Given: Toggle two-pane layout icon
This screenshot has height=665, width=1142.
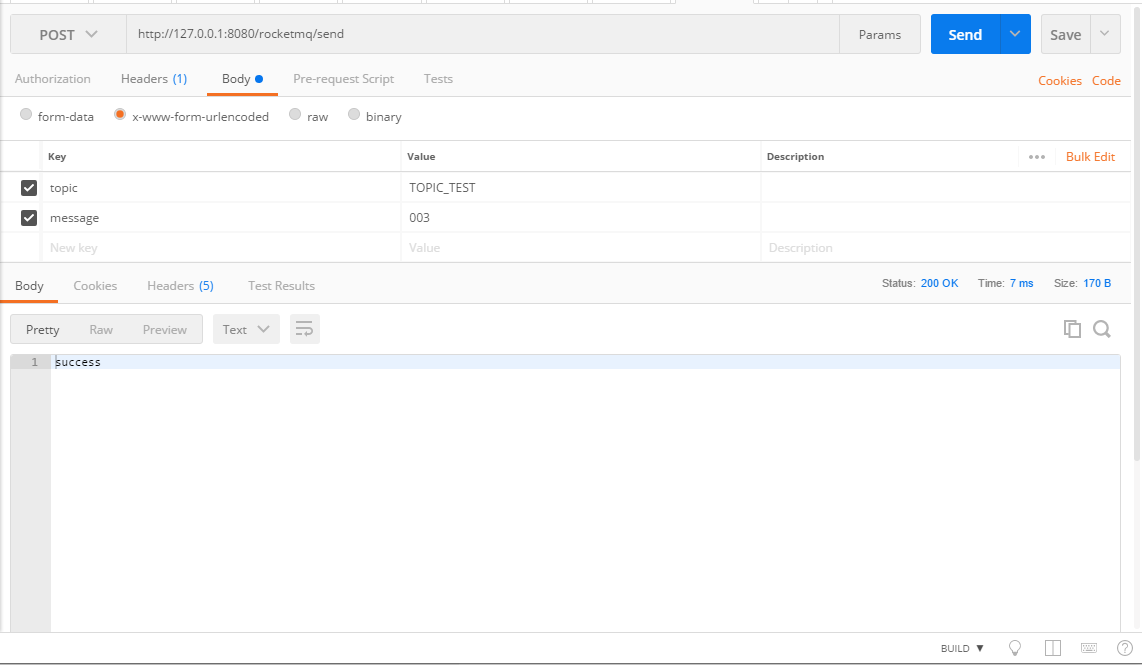Looking at the screenshot, I should pyautogui.click(x=1052, y=648).
